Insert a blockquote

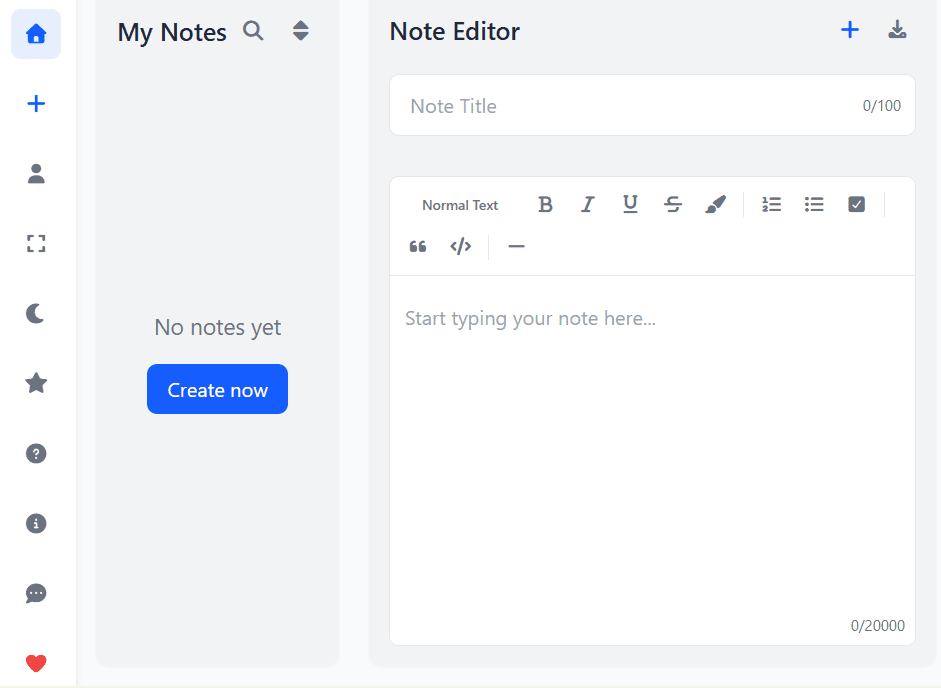coord(417,246)
